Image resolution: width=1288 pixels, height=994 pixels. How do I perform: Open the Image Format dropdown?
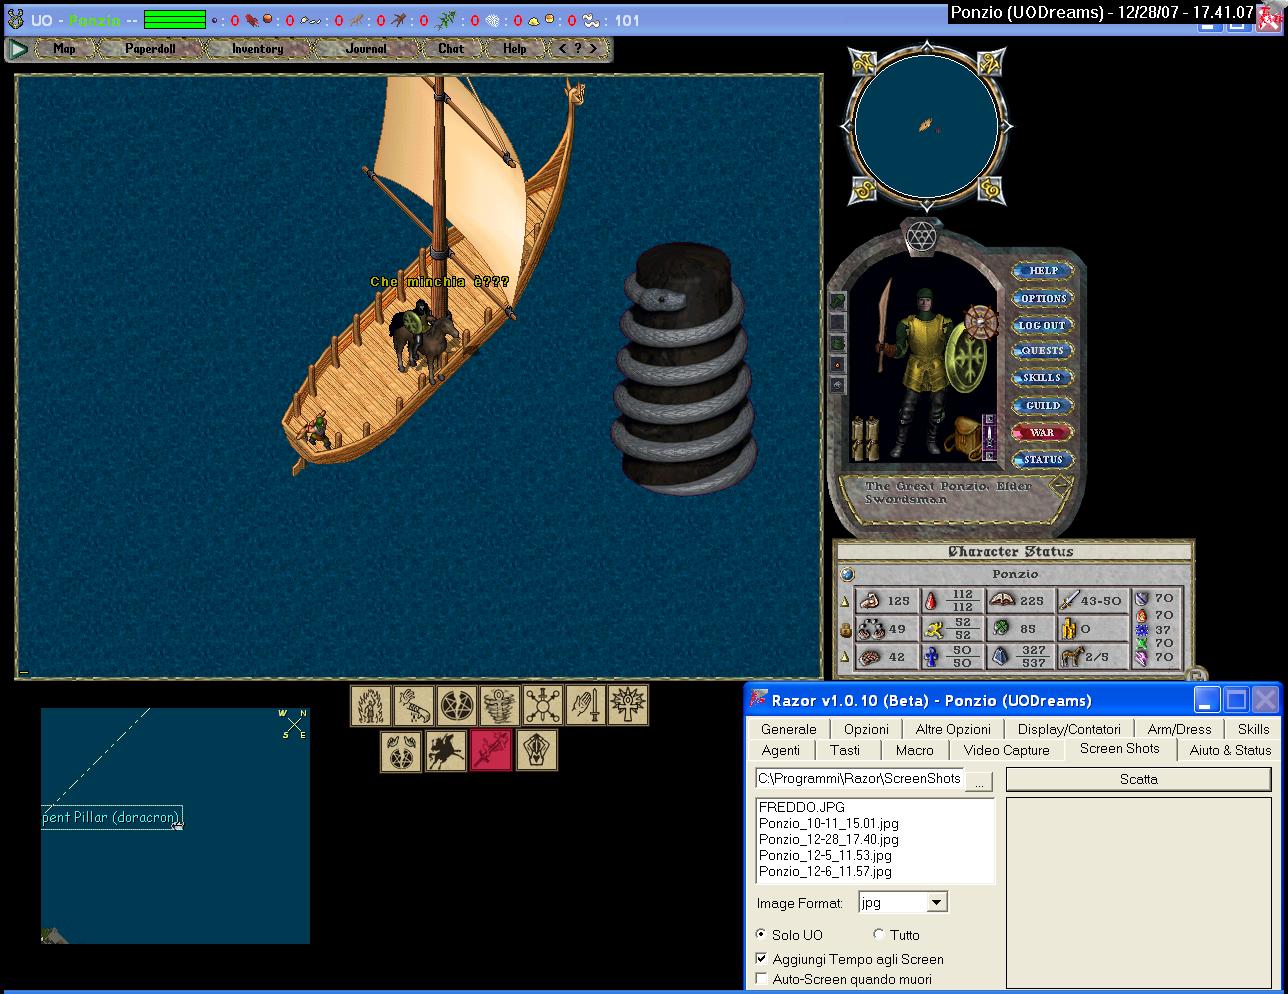(936, 903)
